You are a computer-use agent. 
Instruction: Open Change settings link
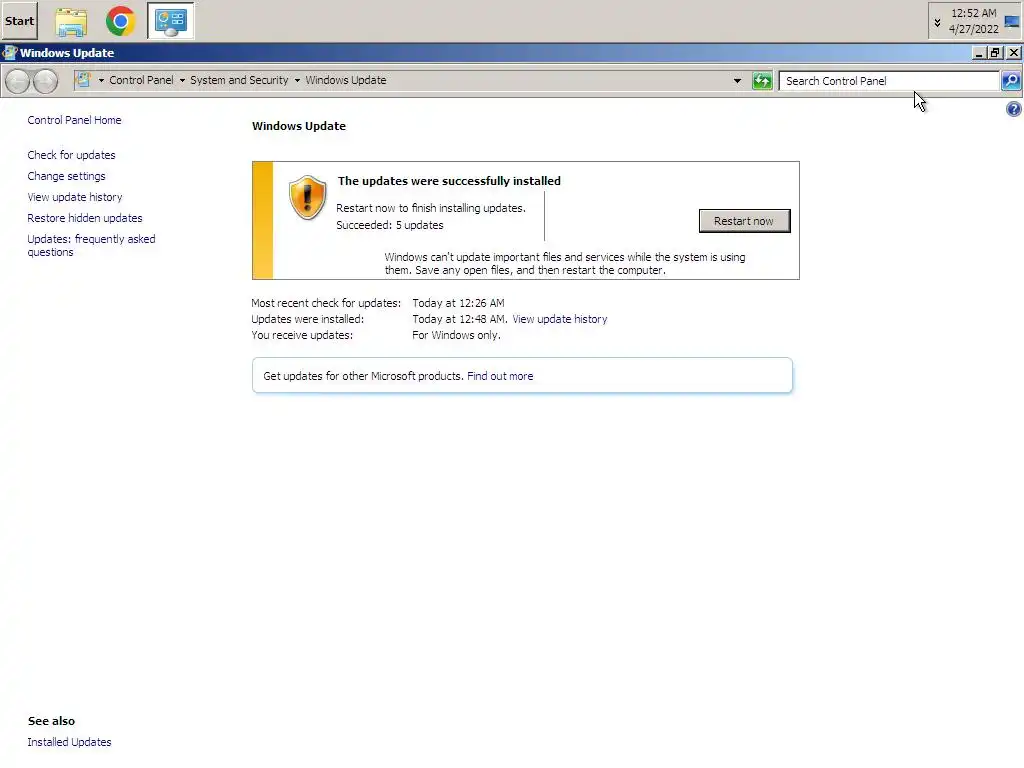[66, 176]
